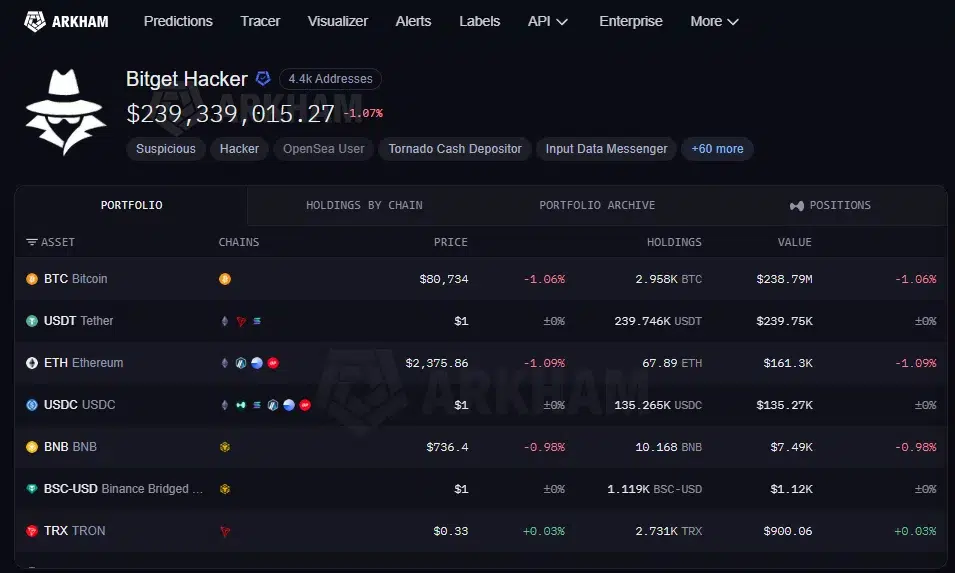Click the BNB asset icon
The height and width of the screenshot is (573, 955).
(32, 447)
